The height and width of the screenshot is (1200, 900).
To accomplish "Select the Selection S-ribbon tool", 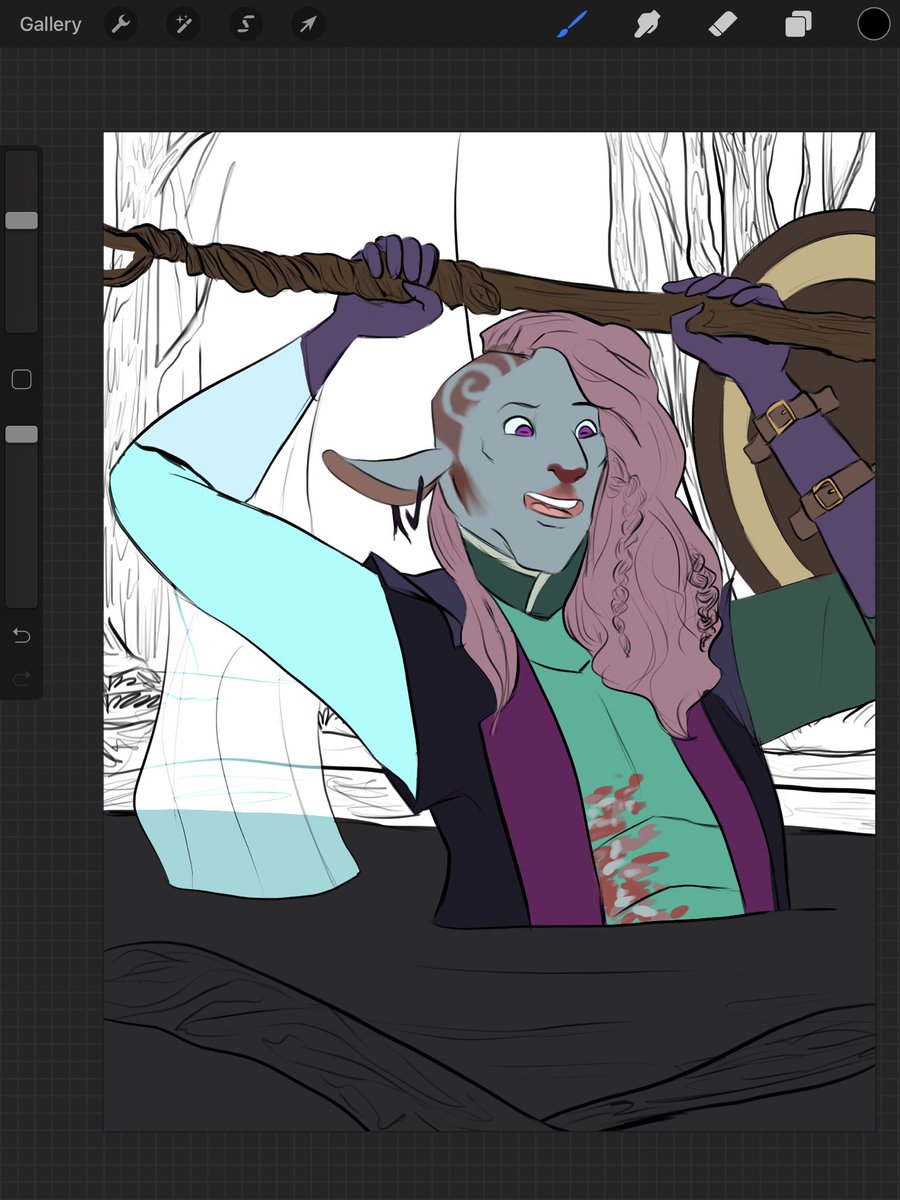I will [x=245, y=24].
